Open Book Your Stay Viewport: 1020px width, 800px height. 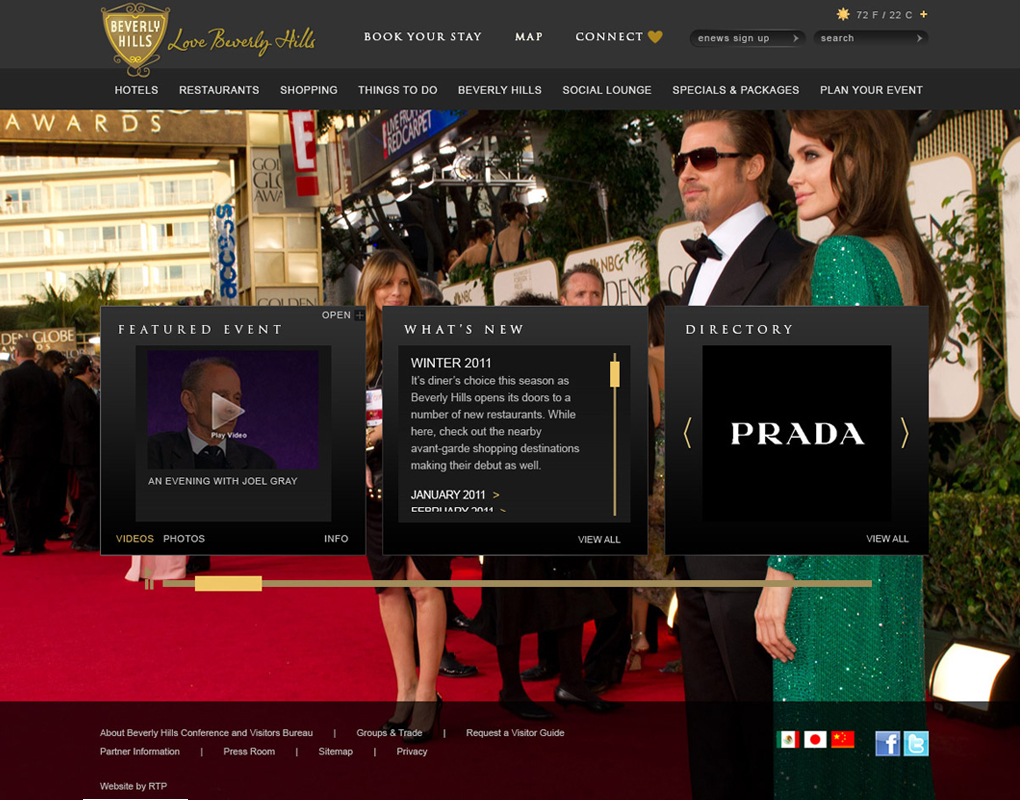pyautogui.click(x=423, y=36)
